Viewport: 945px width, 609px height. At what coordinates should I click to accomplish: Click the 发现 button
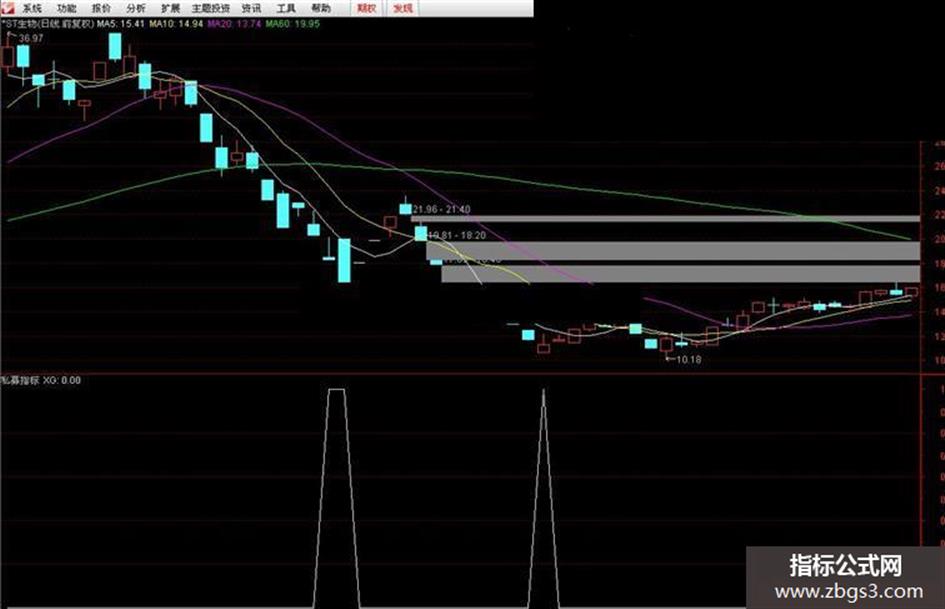[403, 8]
